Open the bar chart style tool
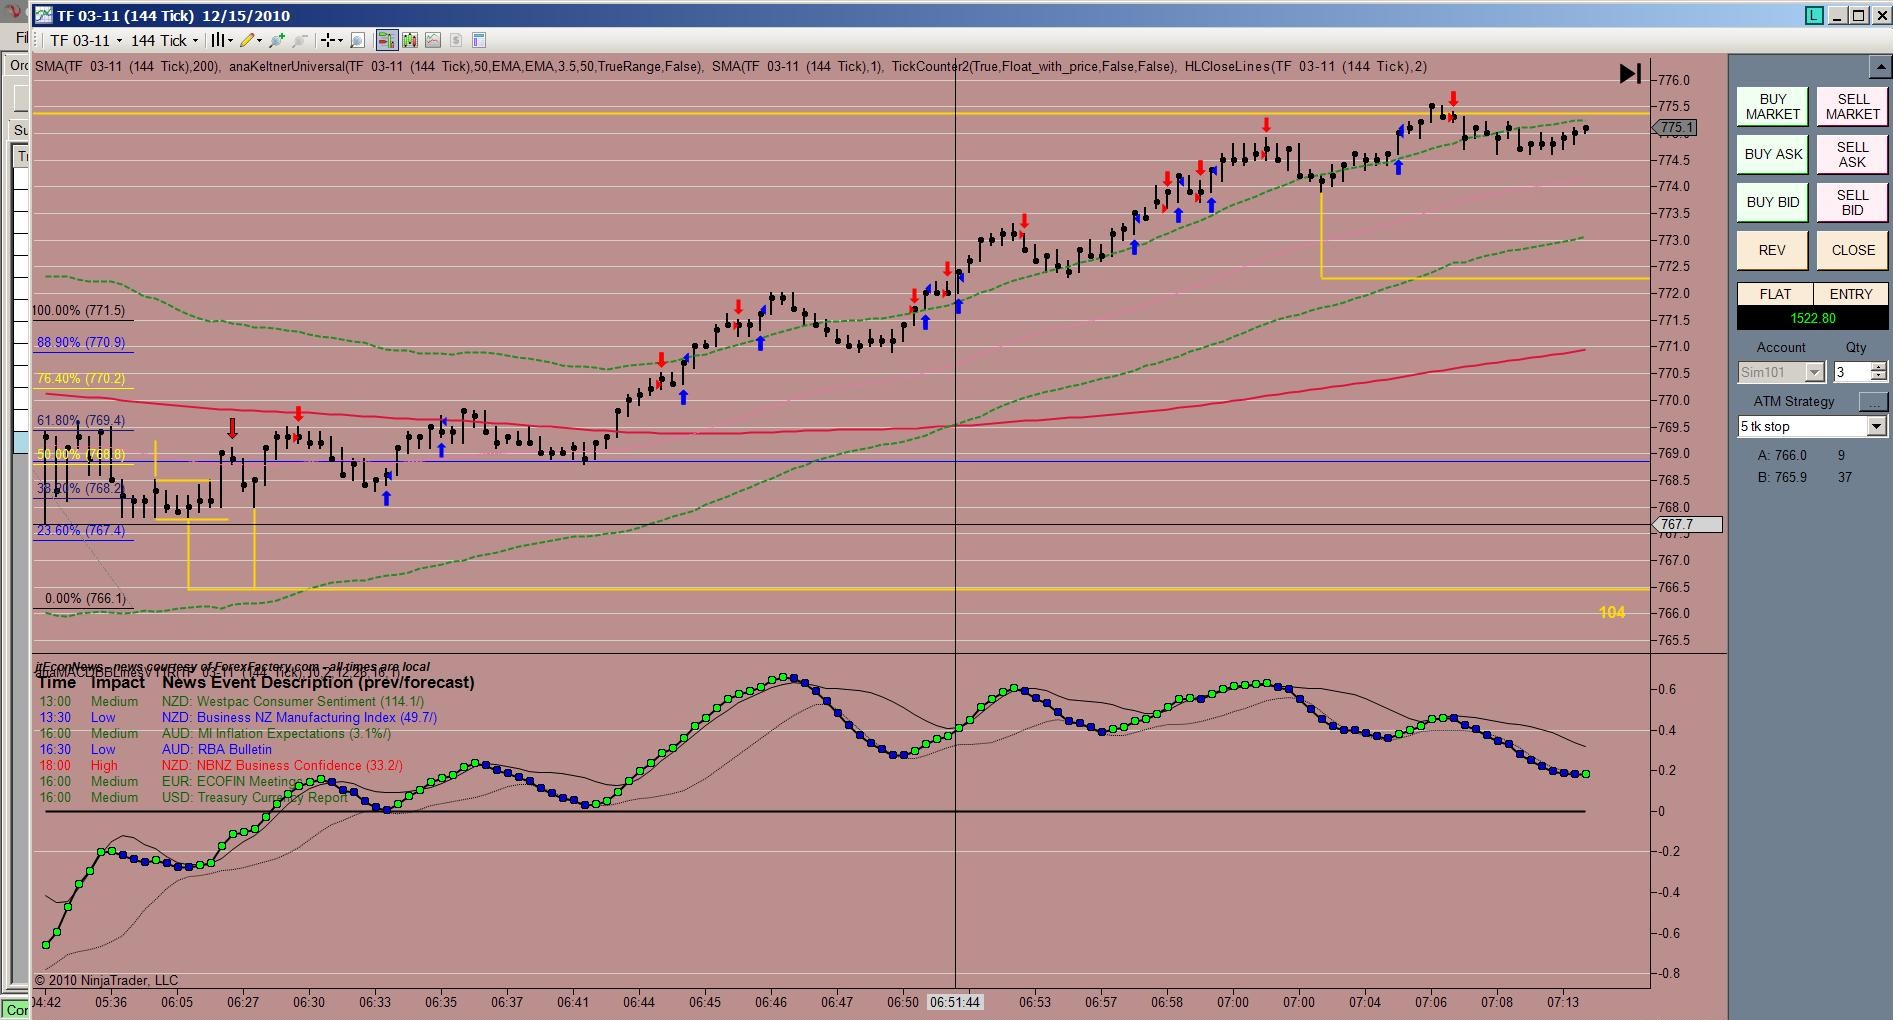 pyautogui.click(x=216, y=40)
